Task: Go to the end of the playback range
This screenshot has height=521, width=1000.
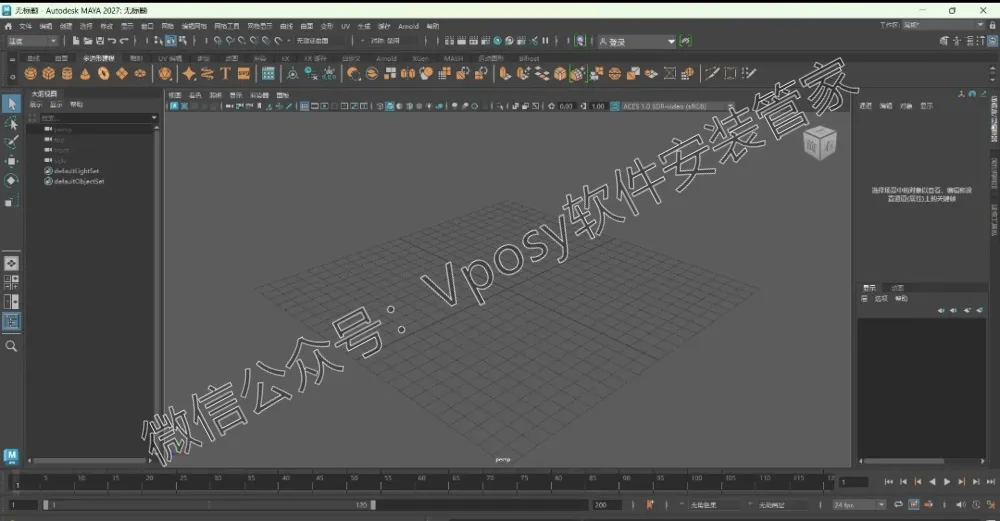Action: tap(990, 482)
